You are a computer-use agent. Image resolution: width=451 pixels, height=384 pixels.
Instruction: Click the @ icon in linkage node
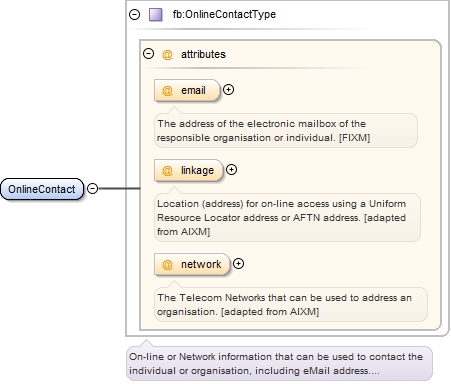[167, 170]
